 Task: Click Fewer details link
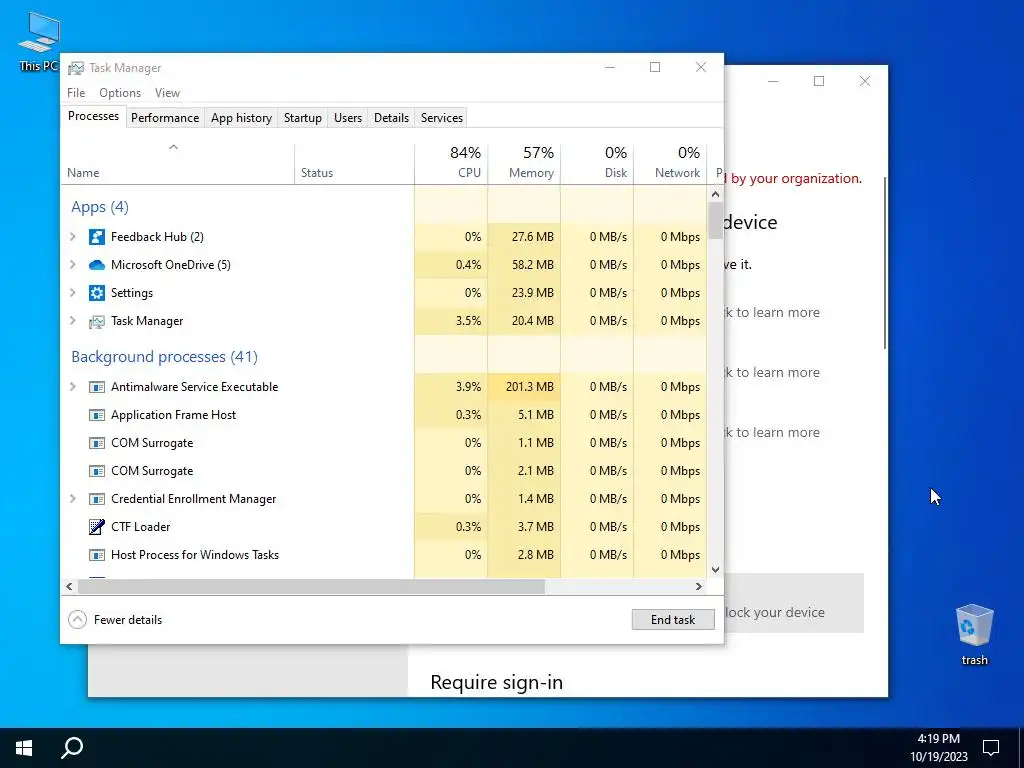point(128,620)
